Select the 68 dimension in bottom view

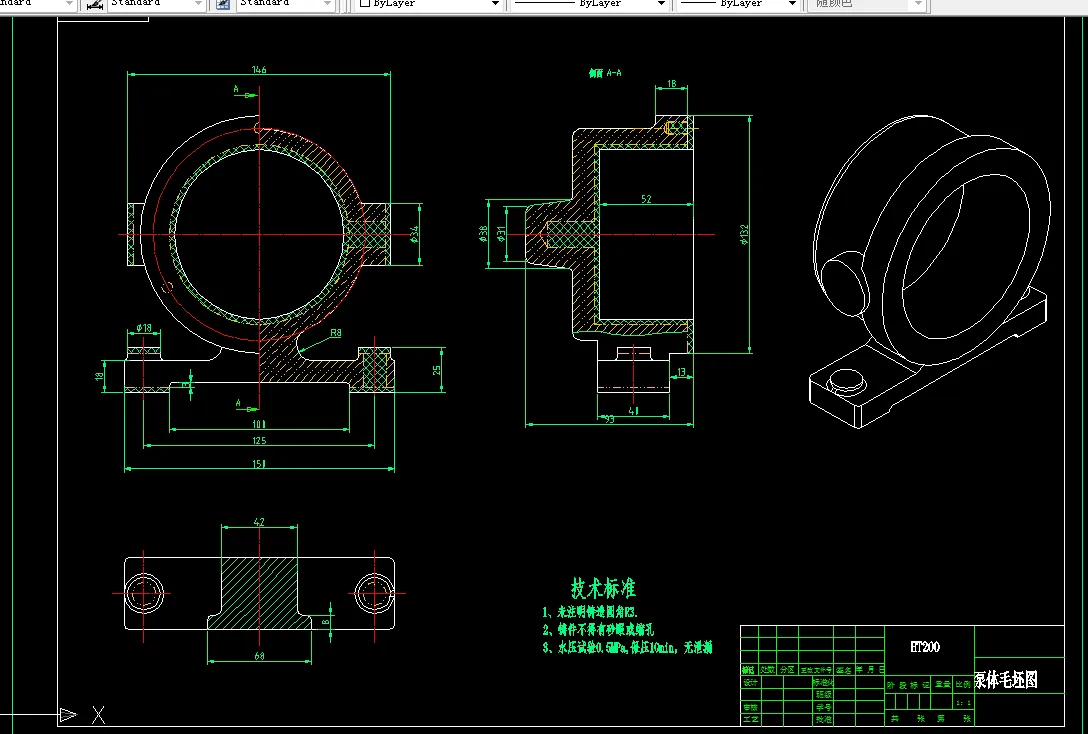pyautogui.click(x=259, y=656)
